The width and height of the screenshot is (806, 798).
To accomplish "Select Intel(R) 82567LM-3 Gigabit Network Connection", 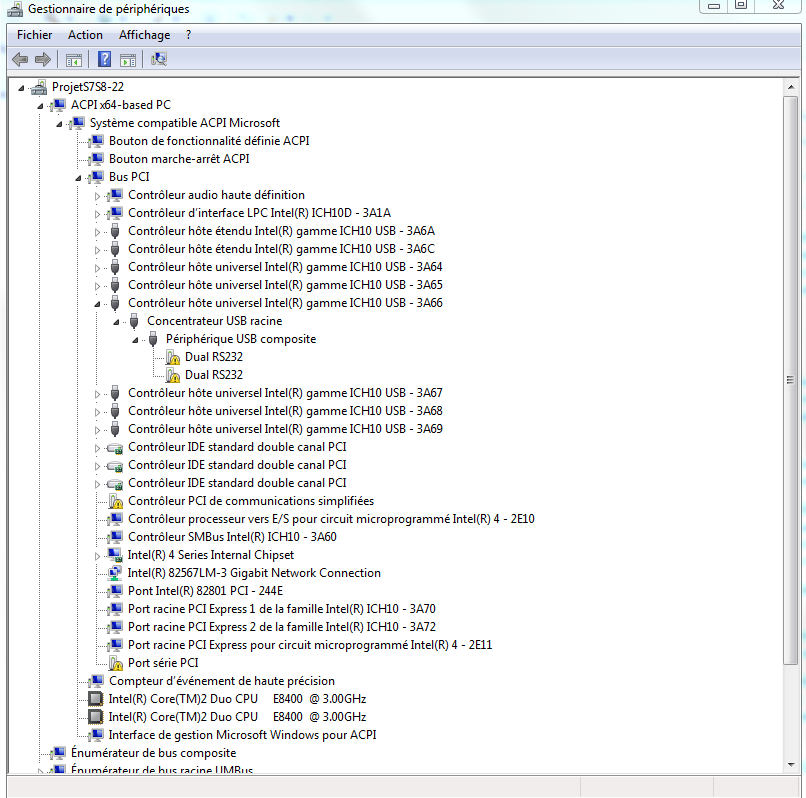I will 254,572.
